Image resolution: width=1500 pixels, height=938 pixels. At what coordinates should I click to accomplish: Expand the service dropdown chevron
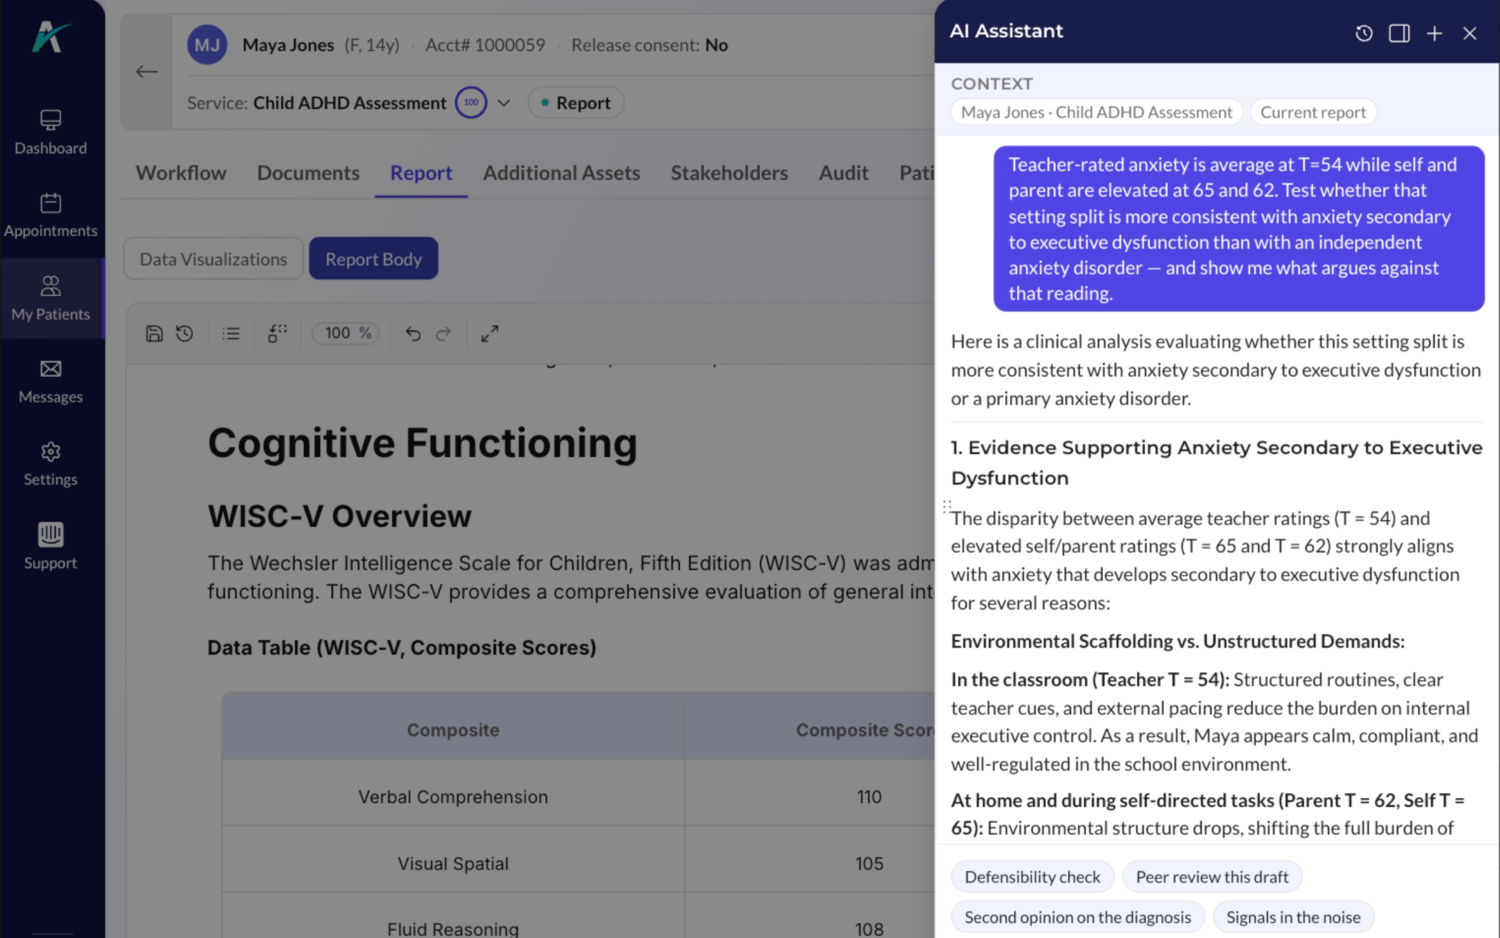click(x=504, y=103)
